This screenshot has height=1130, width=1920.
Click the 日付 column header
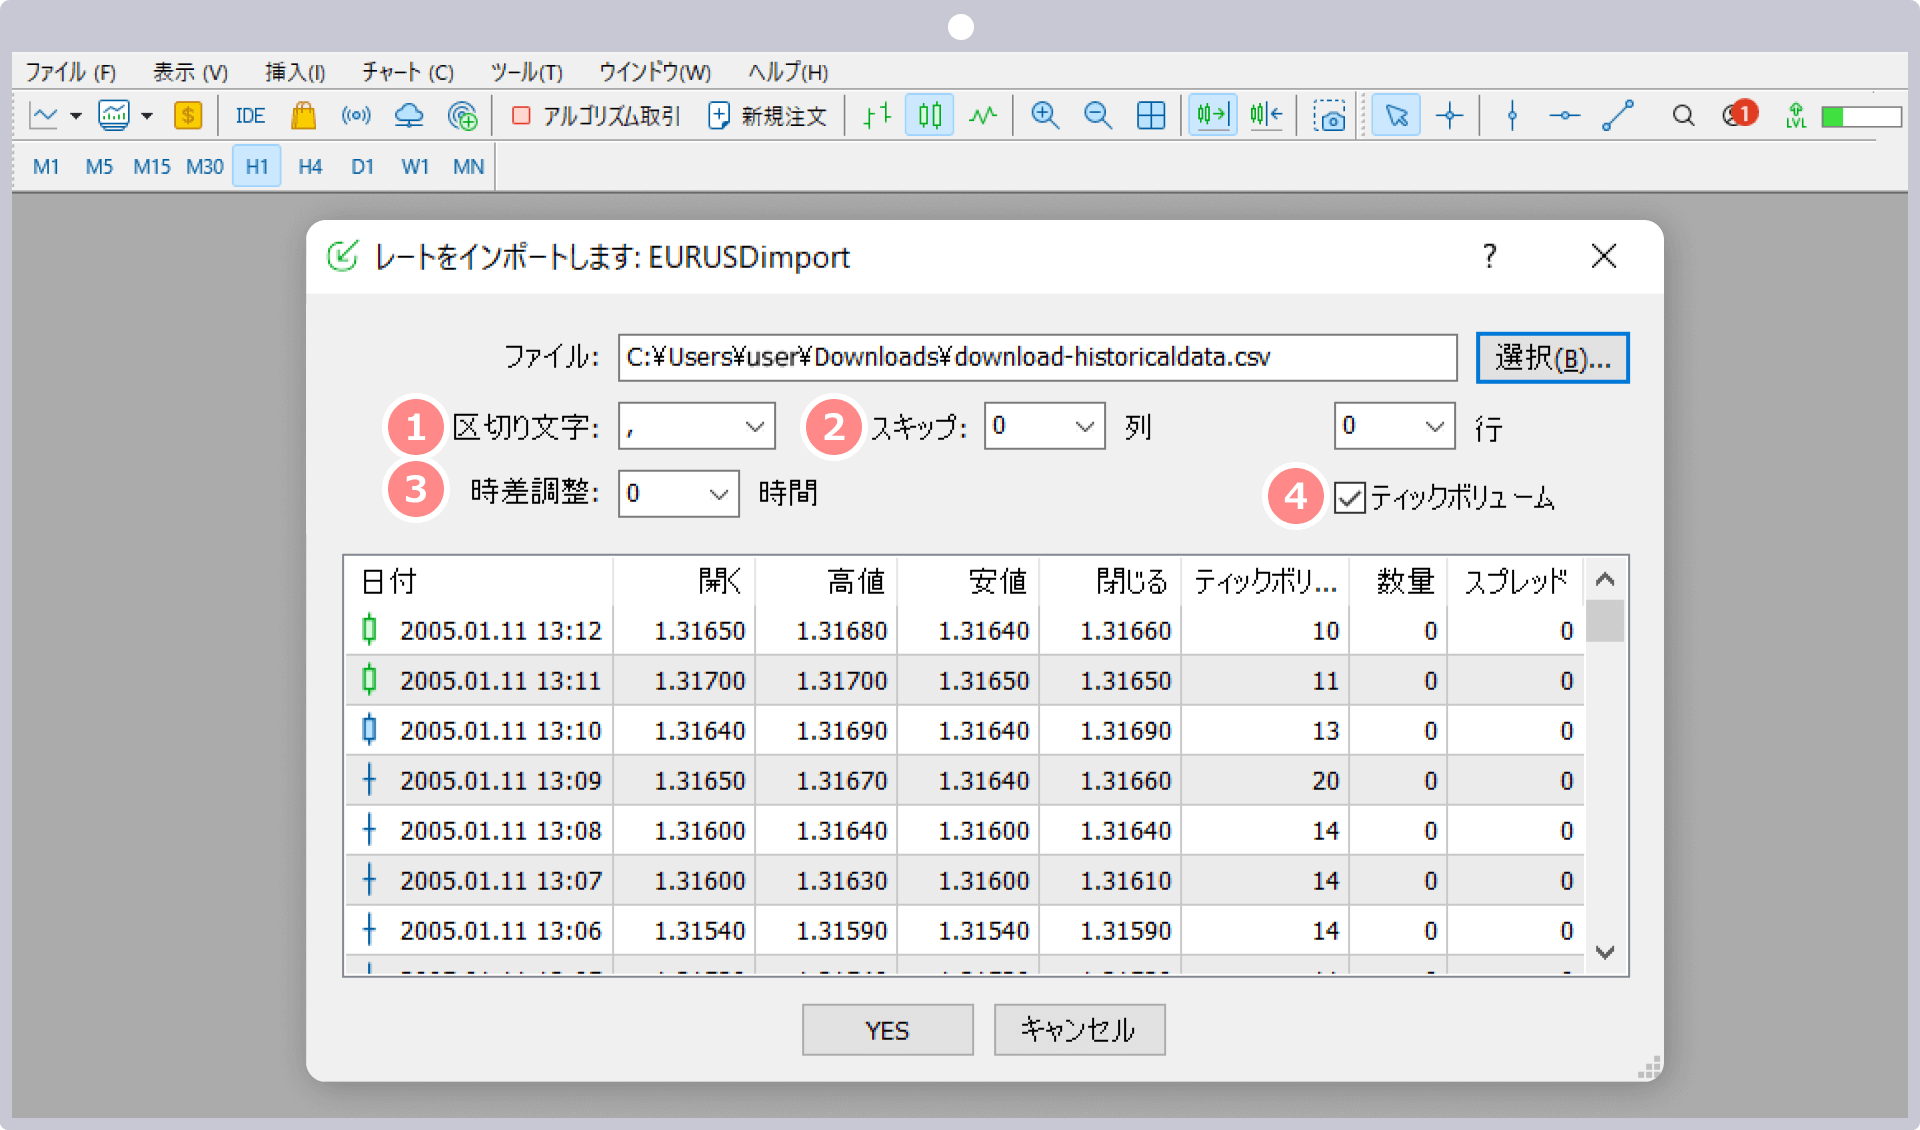[479, 581]
